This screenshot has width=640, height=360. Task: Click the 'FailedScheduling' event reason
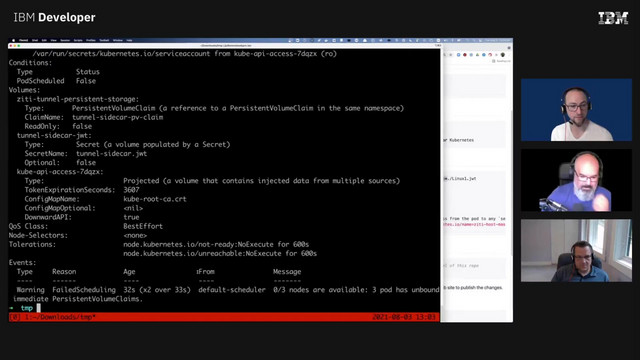84,290
